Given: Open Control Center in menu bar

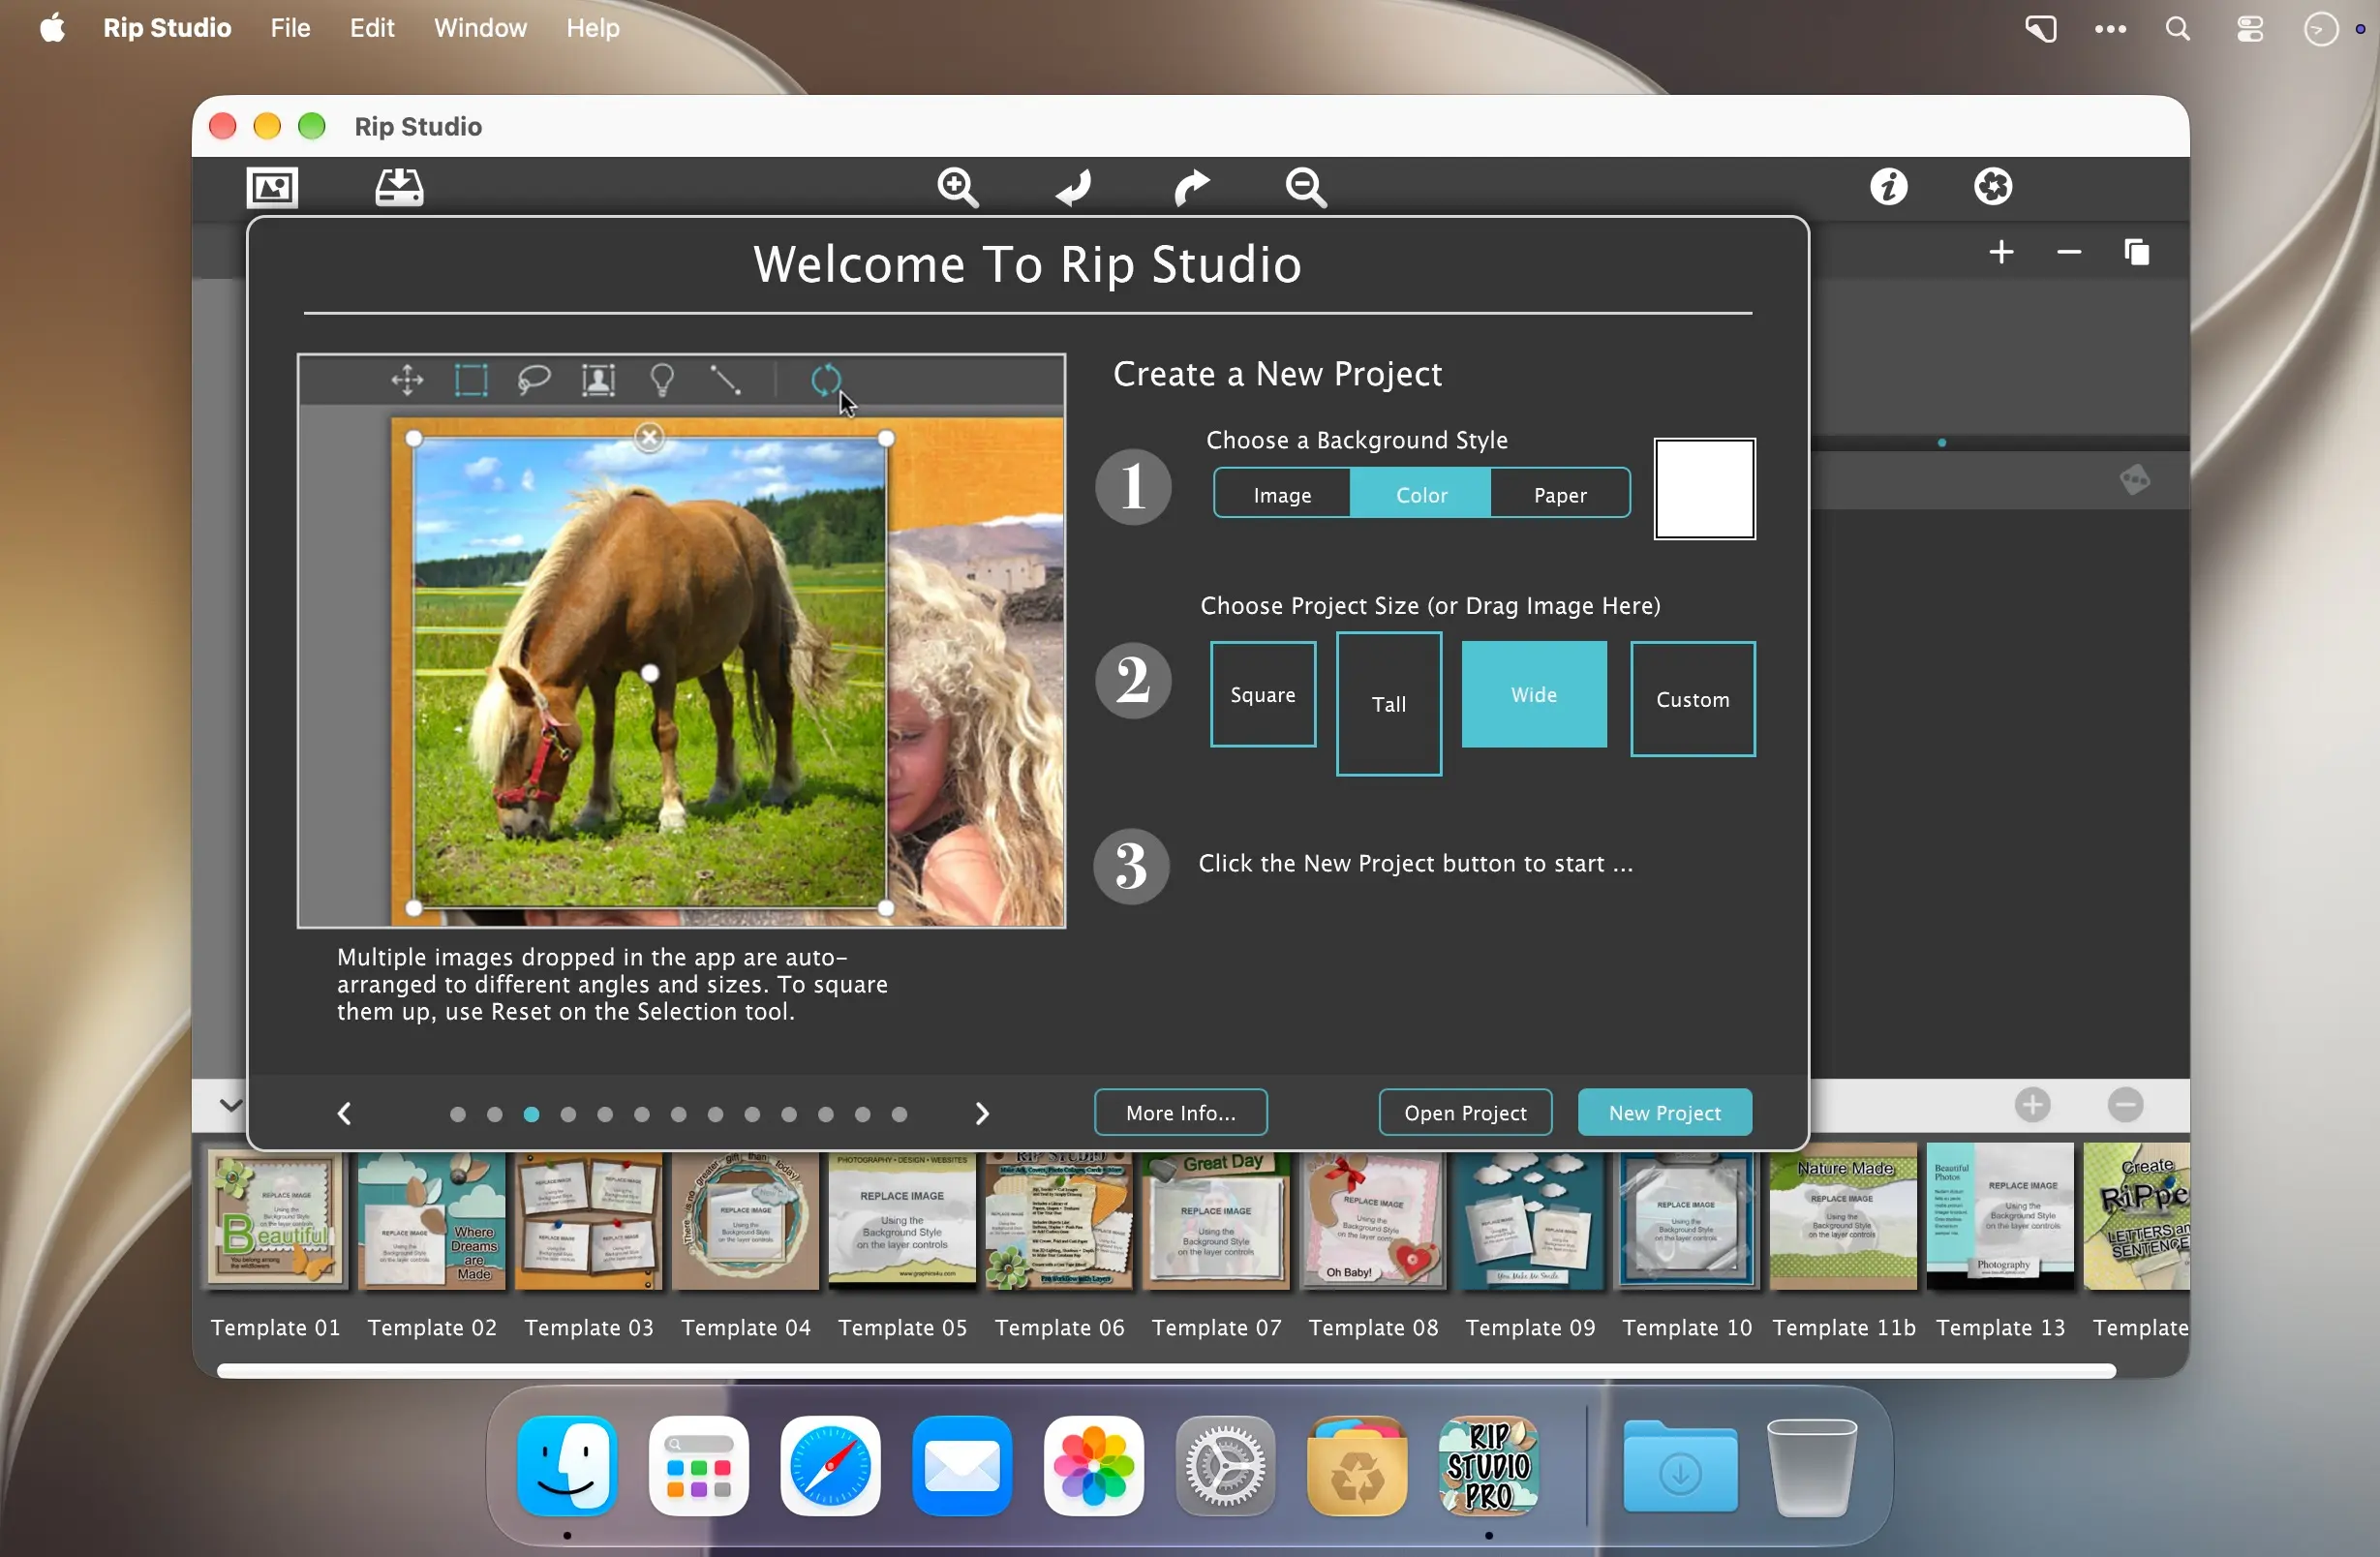Looking at the screenshot, I should [2249, 28].
